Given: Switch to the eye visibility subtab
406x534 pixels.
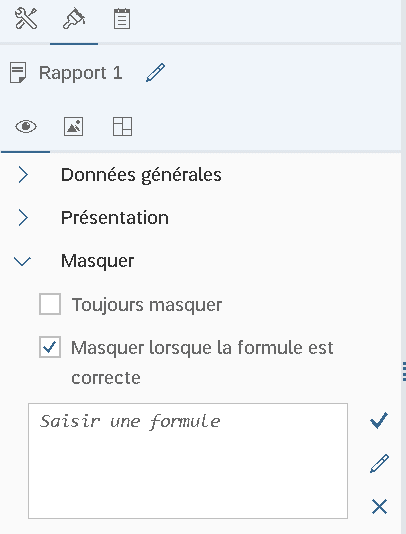Looking at the screenshot, I should pyautogui.click(x=26, y=127).
